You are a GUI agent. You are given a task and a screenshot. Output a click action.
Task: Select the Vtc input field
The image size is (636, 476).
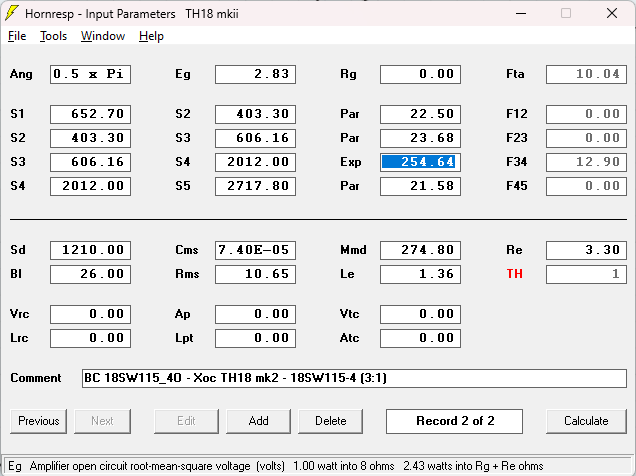(420, 314)
